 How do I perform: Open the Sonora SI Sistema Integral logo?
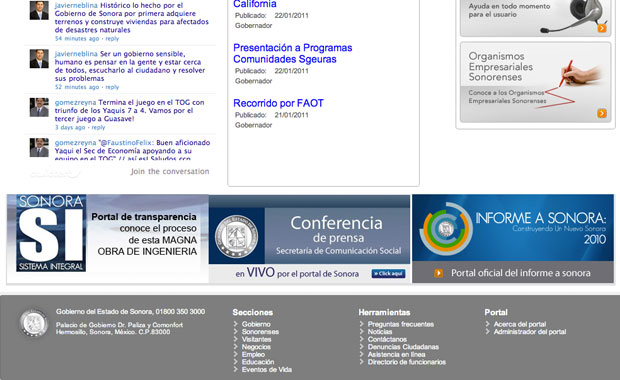click(x=51, y=233)
